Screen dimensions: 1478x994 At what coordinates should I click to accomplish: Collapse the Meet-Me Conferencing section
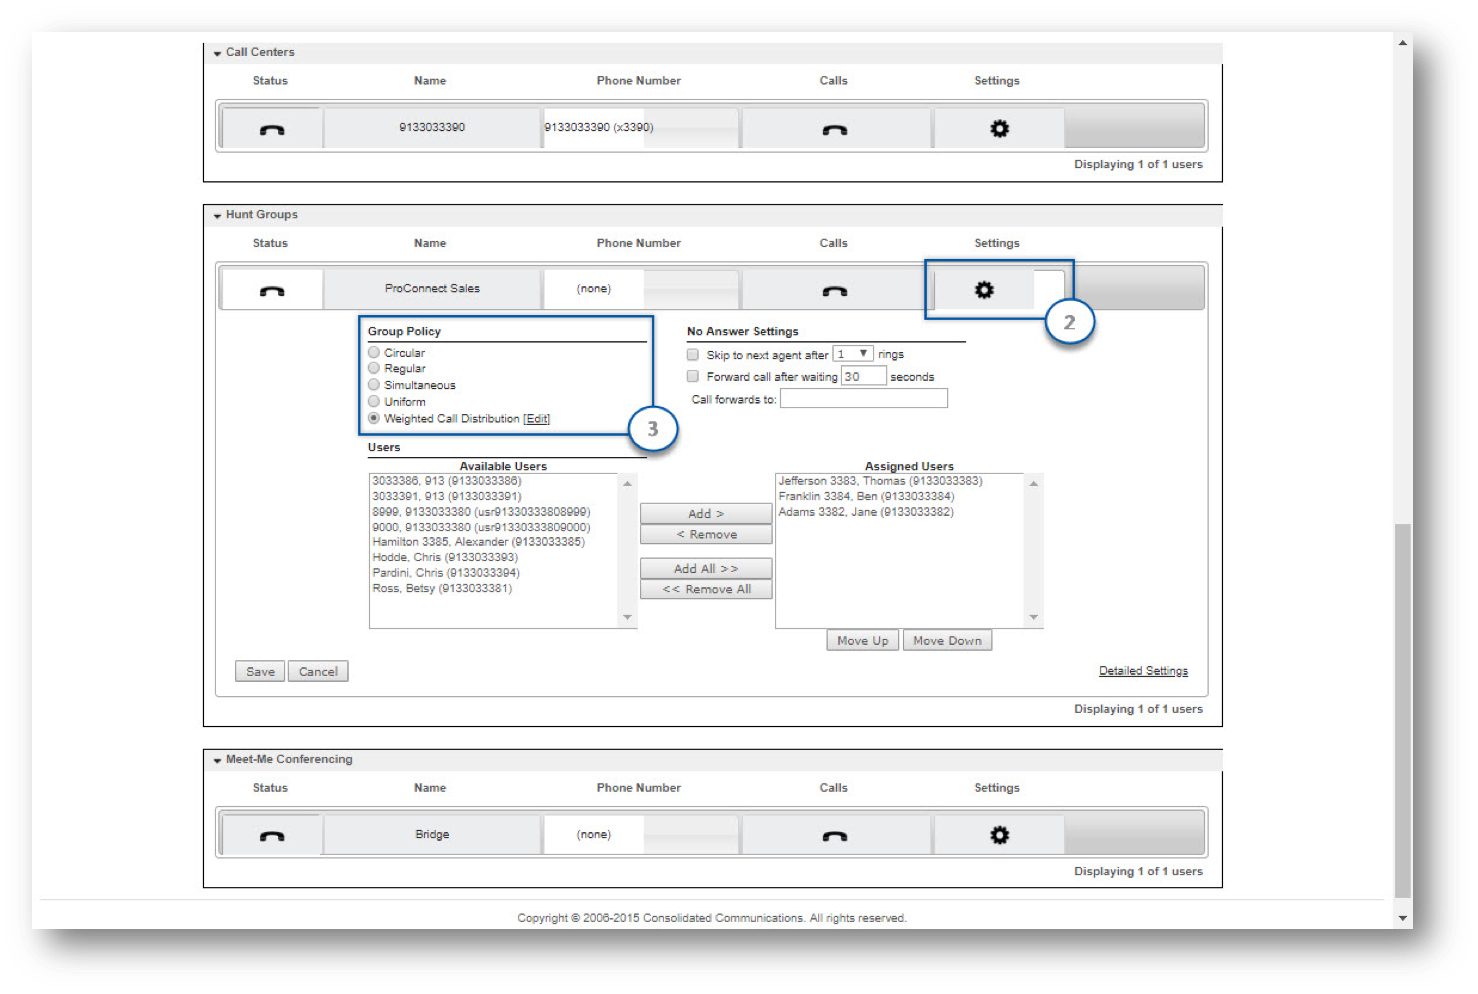pos(217,760)
